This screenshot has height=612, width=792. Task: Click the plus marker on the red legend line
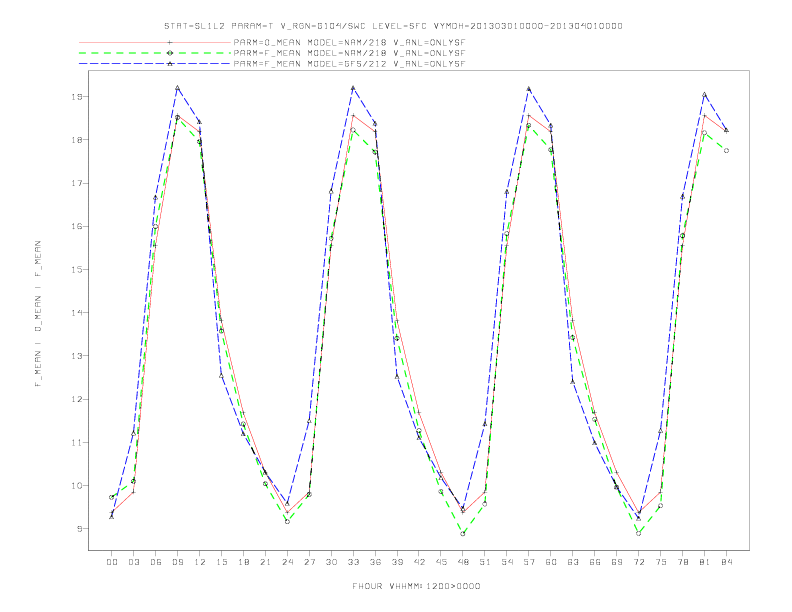coord(170,42)
